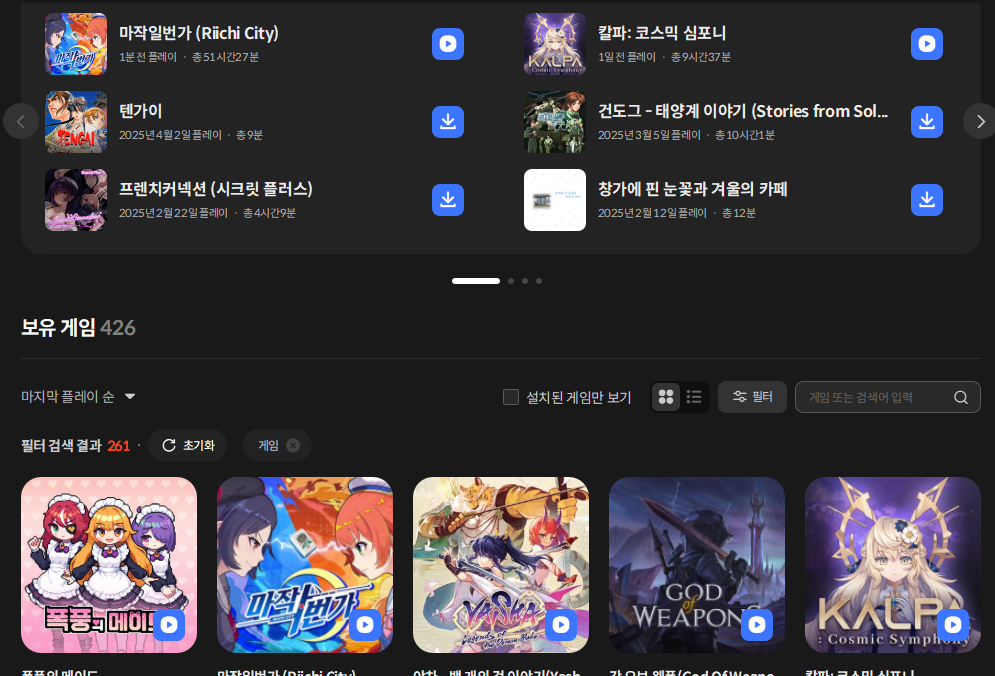Open KALPA Cosmic Symphony game card cover
995x676 pixels.
coord(893,565)
